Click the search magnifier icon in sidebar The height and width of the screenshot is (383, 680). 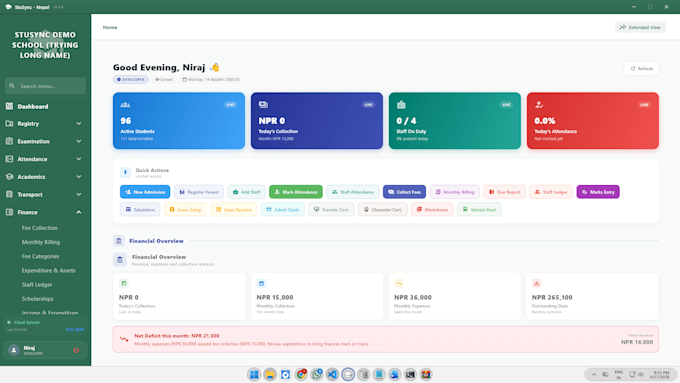[x=12, y=86]
